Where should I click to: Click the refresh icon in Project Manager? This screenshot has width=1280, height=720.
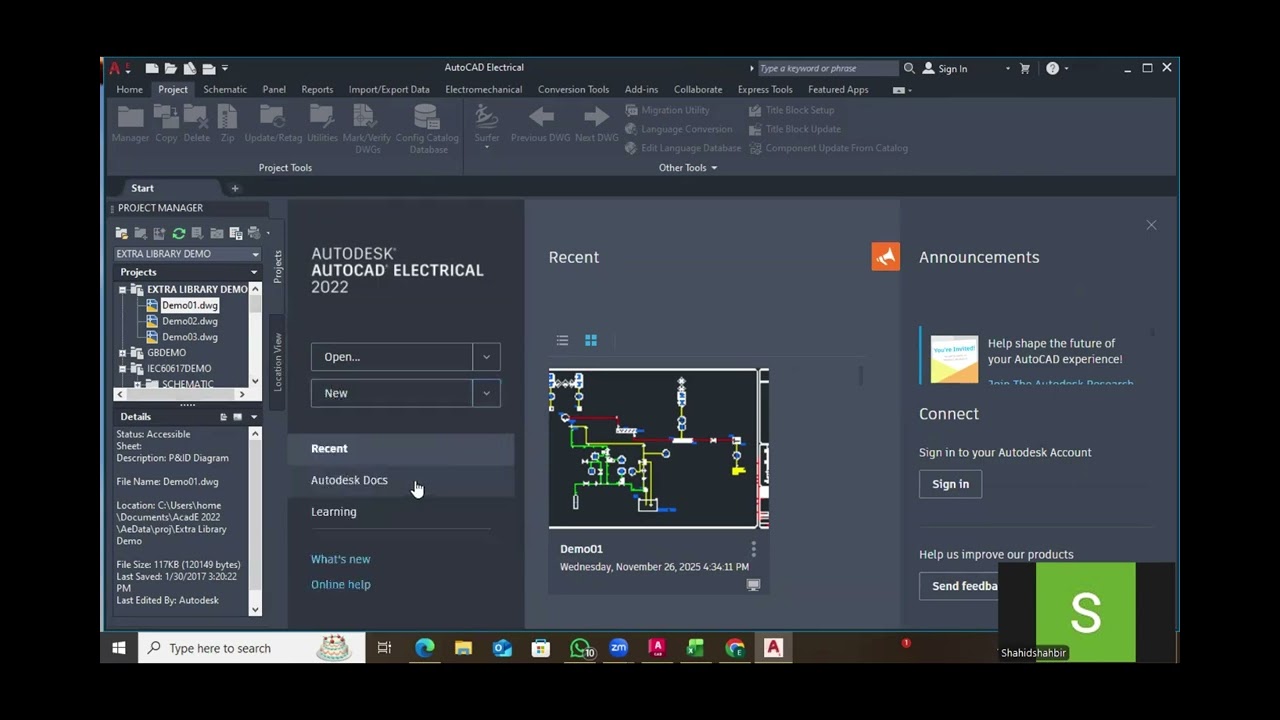click(178, 233)
